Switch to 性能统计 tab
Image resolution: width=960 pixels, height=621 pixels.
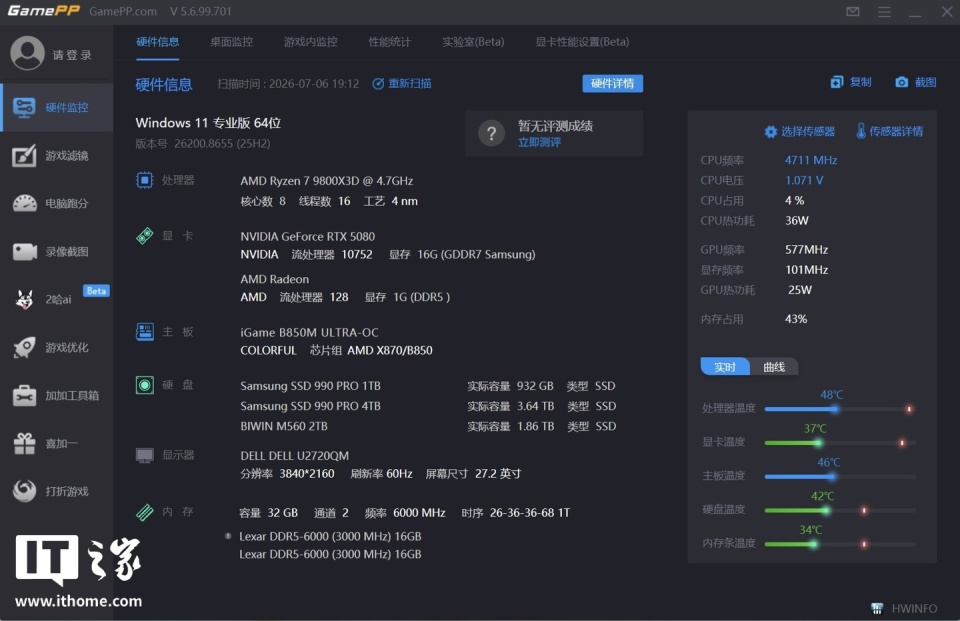(389, 42)
